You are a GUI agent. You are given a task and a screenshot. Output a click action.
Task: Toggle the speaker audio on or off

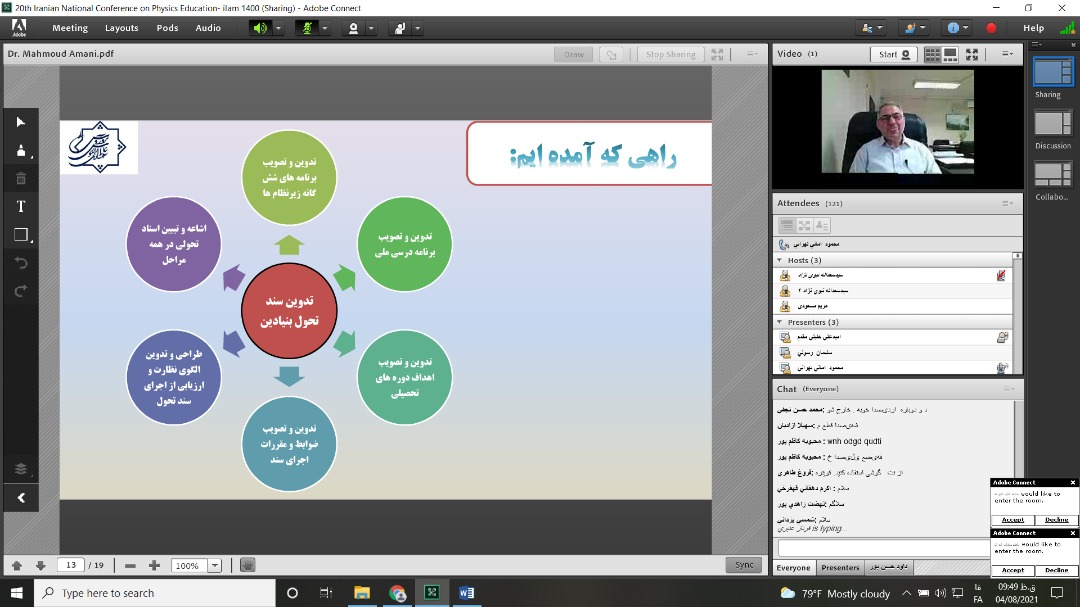pos(260,28)
